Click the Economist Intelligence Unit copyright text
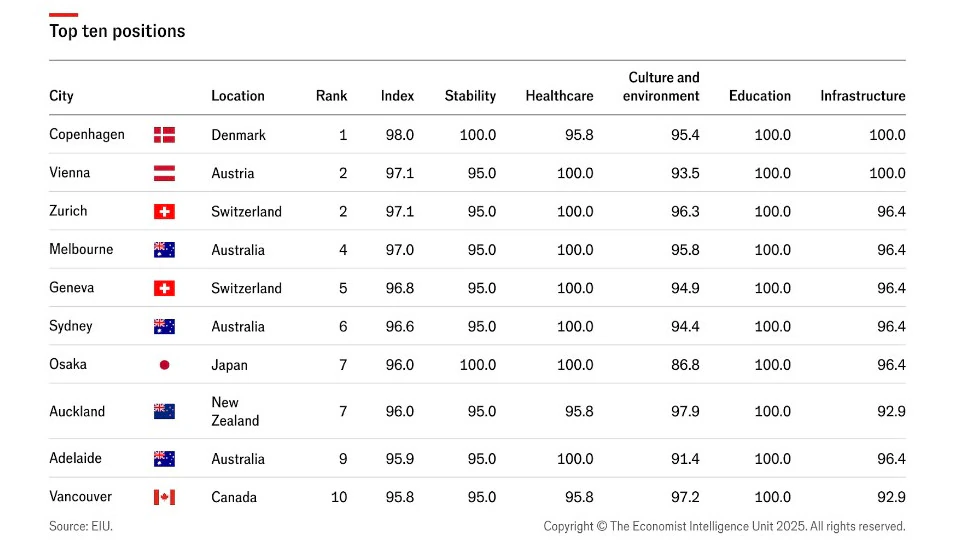Image resolution: width=974 pixels, height=548 pixels. click(x=724, y=526)
